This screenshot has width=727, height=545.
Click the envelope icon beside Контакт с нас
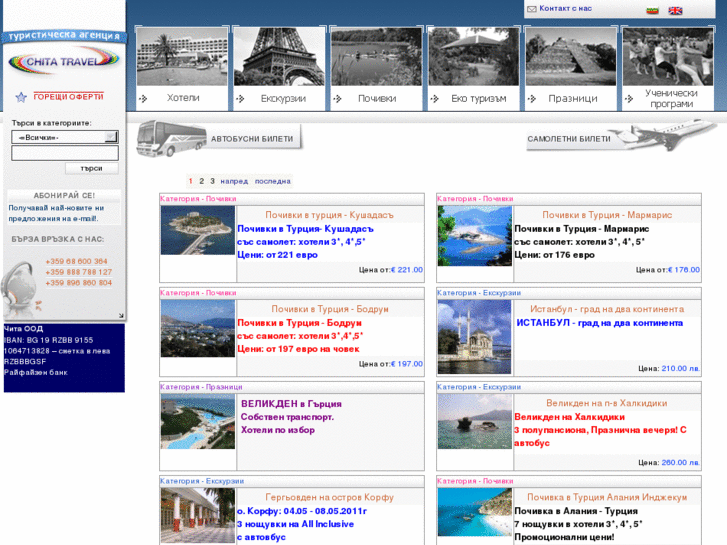pos(532,9)
